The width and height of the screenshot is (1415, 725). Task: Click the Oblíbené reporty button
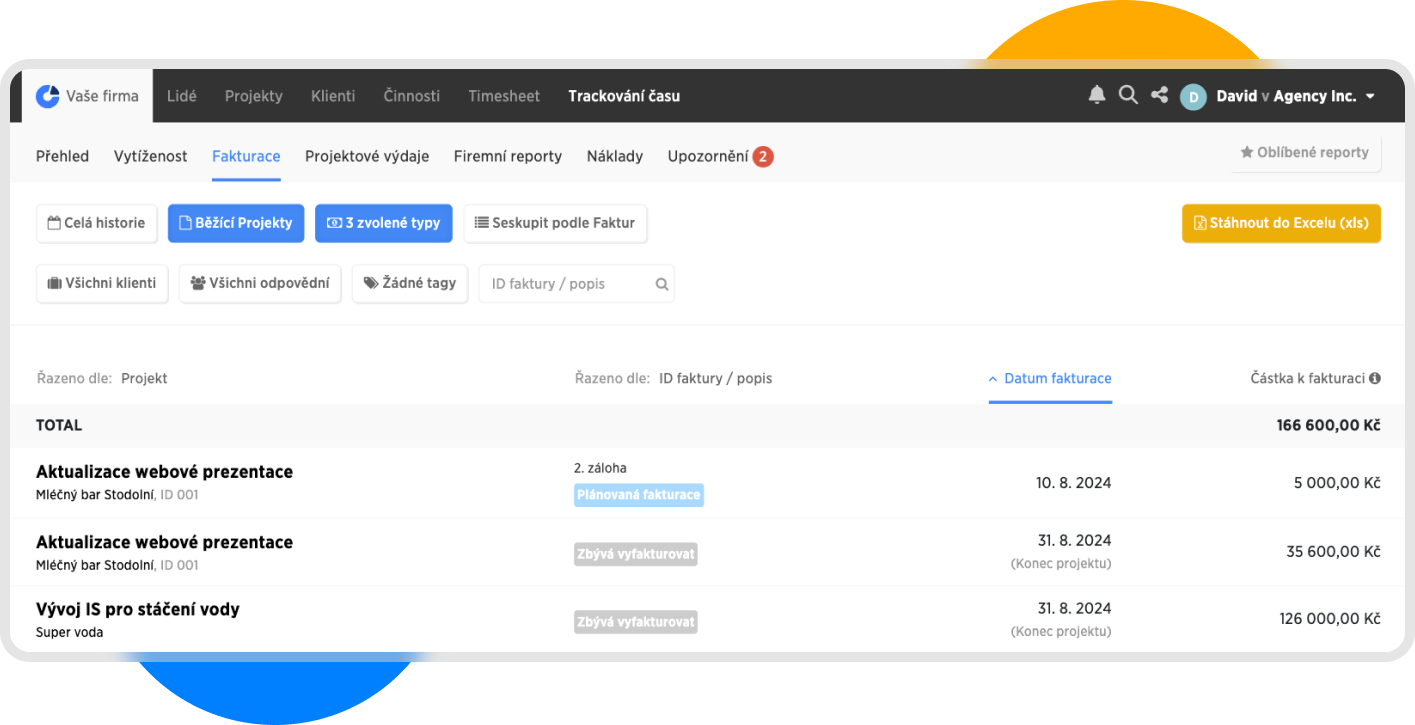(1305, 153)
